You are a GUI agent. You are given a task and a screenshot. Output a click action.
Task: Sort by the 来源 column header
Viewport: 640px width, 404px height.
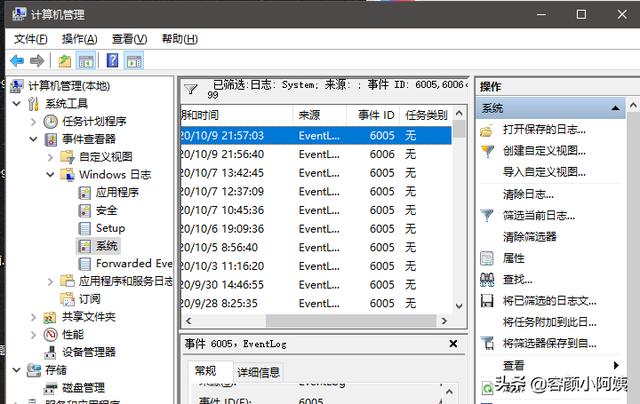(320, 115)
